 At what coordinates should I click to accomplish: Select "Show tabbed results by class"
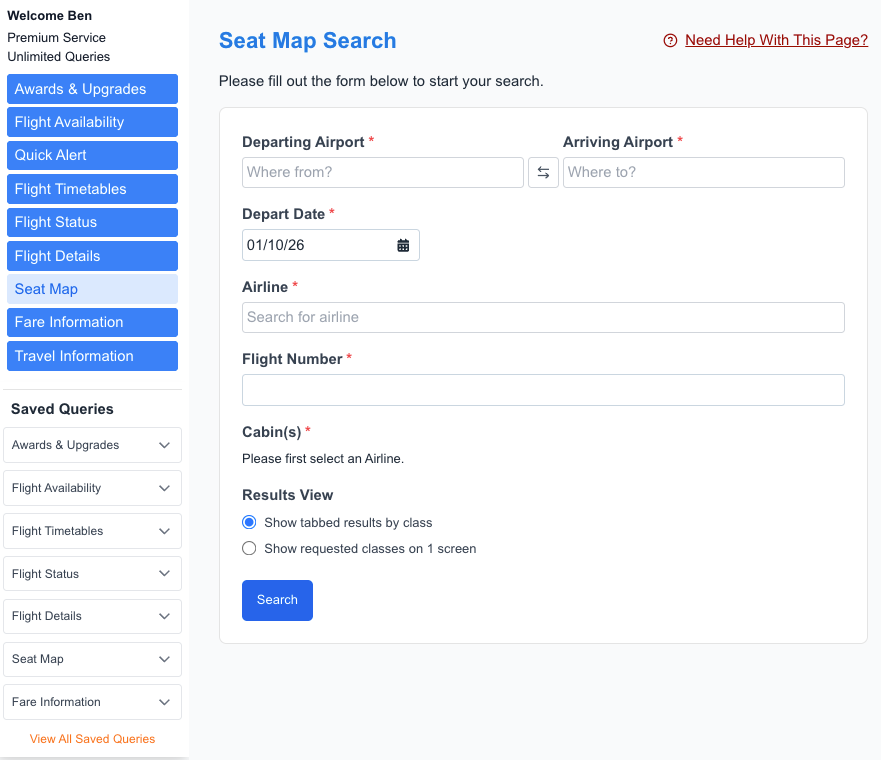point(249,522)
